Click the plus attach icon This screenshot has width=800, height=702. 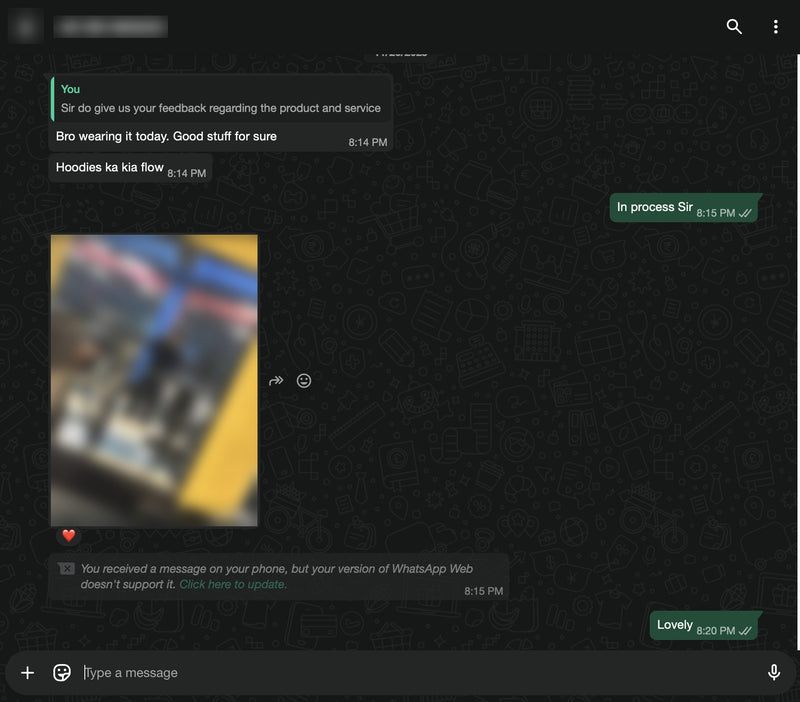[x=28, y=673]
